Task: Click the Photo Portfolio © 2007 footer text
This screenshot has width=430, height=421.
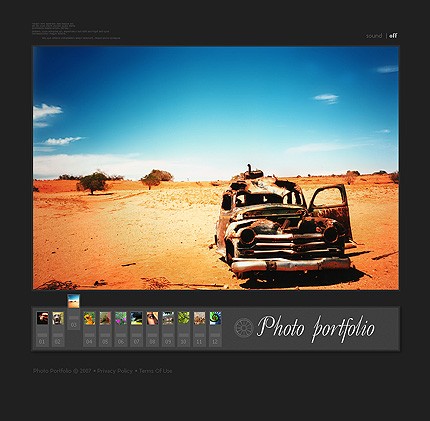Action: tap(62, 371)
